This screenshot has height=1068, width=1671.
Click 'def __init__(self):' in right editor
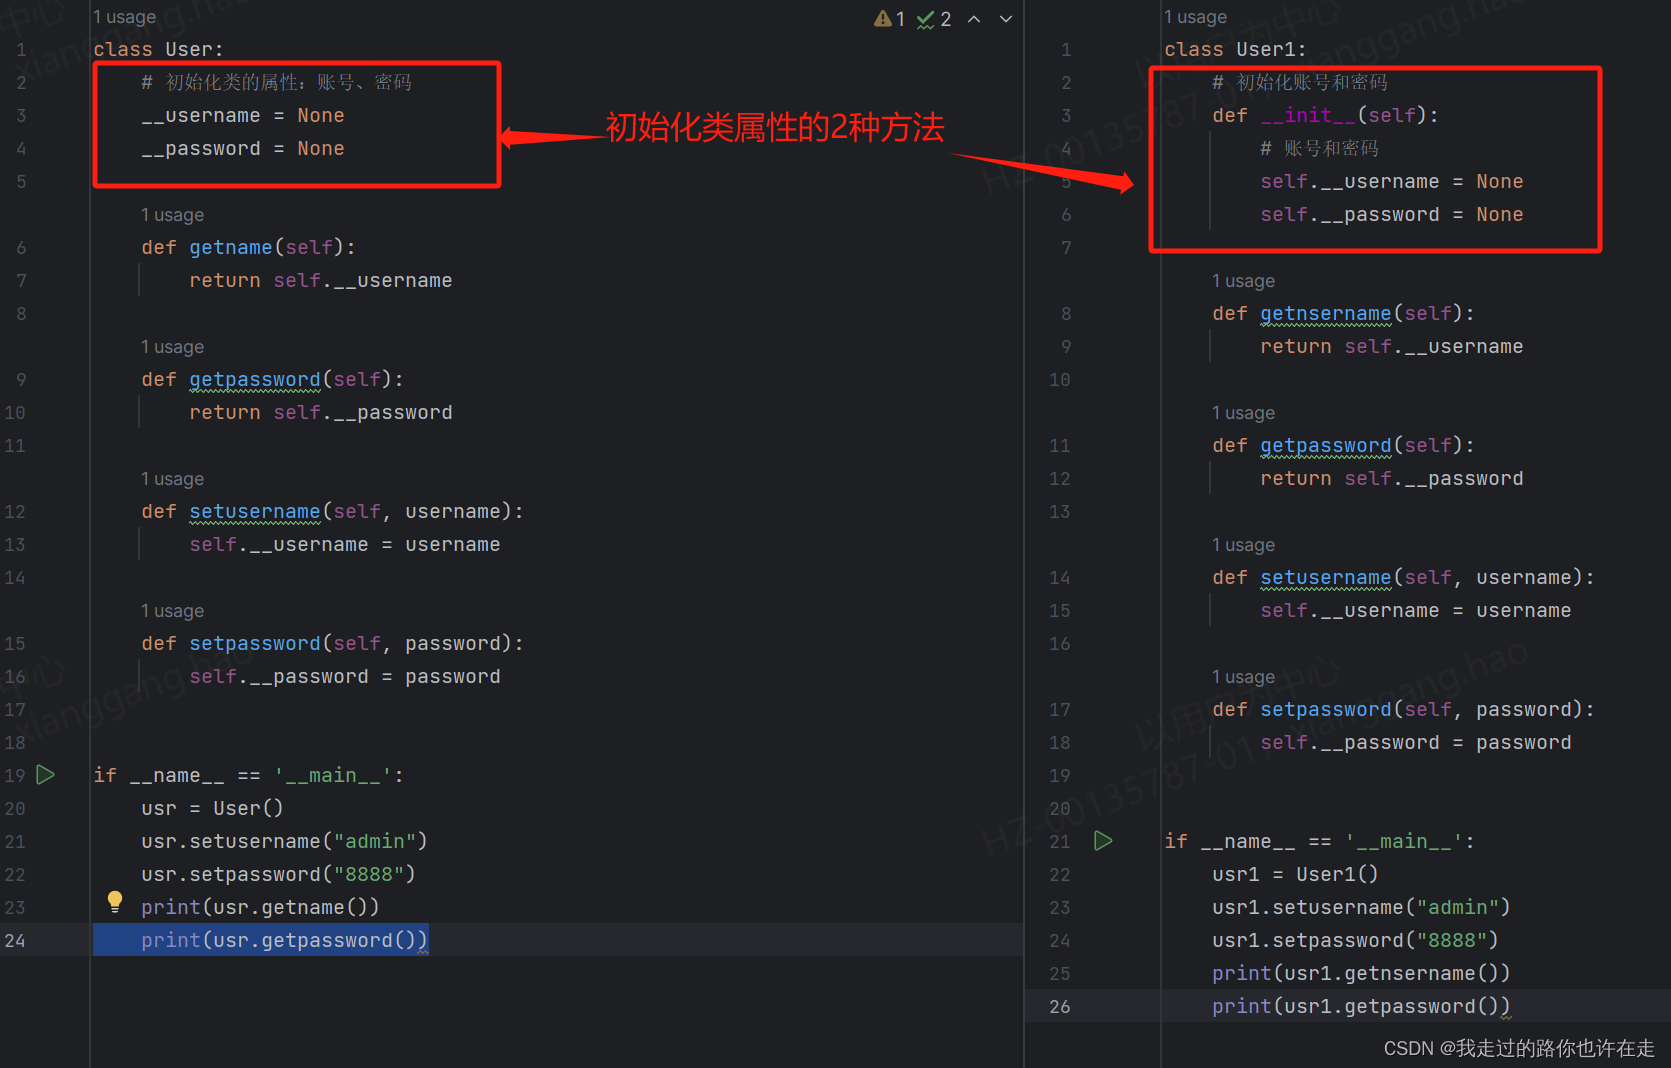pyautogui.click(x=1325, y=115)
